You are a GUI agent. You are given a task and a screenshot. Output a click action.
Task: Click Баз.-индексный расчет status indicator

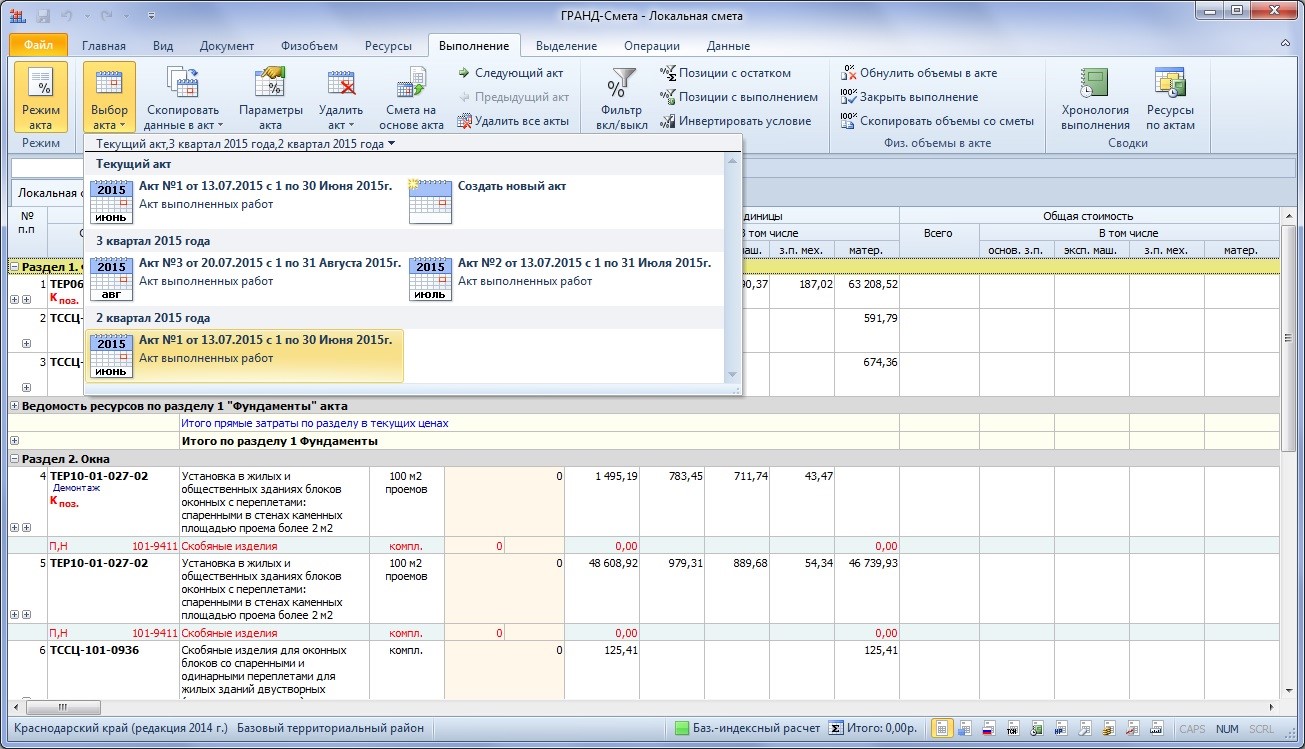(747, 728)
